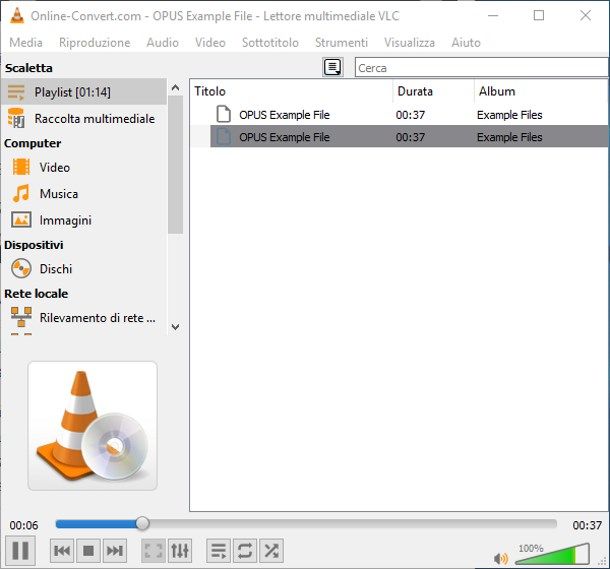Click the Cerca search field
This screenshot has width=610, height=569.
(x=482, y=68)
